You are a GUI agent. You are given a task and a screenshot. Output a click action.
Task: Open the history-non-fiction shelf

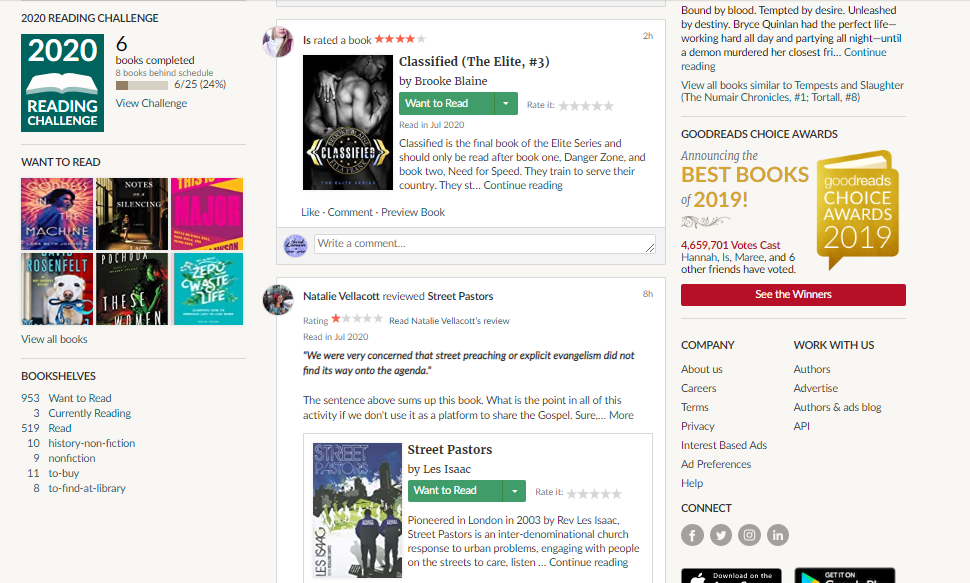coord(92,443)
